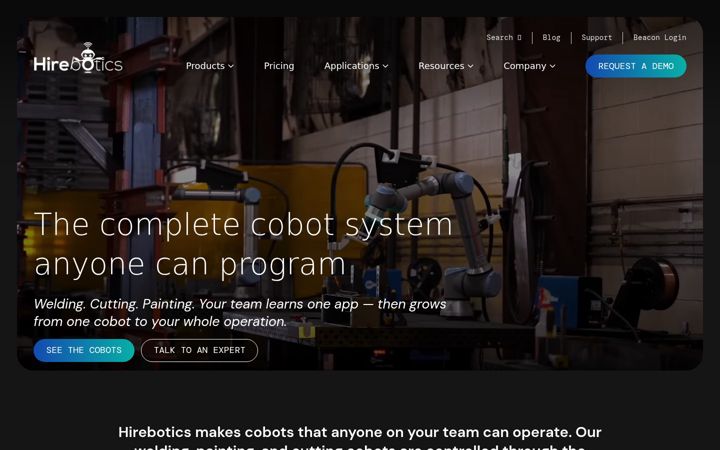Screen dimensions: 720x450
Task: Click the Talk to an Expert button
Action: [x=199, y=350]
